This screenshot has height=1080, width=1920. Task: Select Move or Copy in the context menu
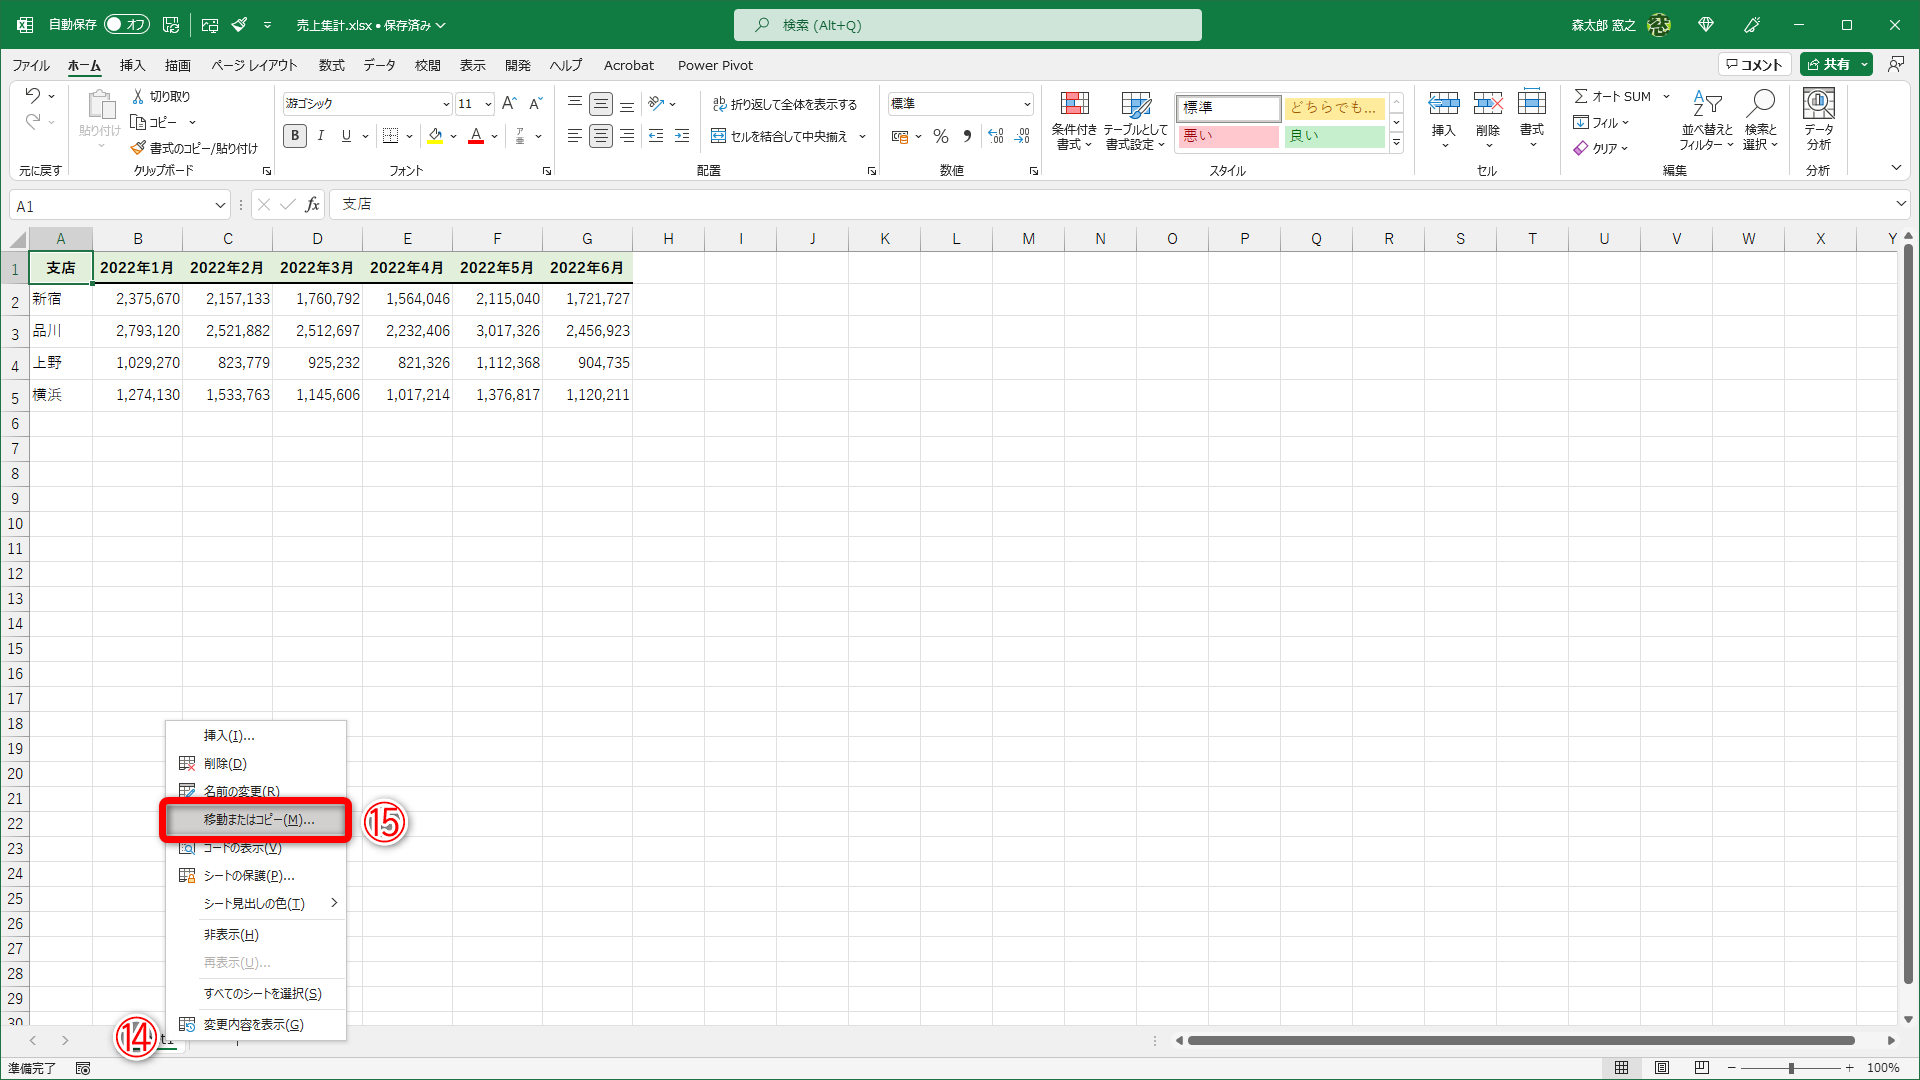pyautogui.click(x=259, y=820)
